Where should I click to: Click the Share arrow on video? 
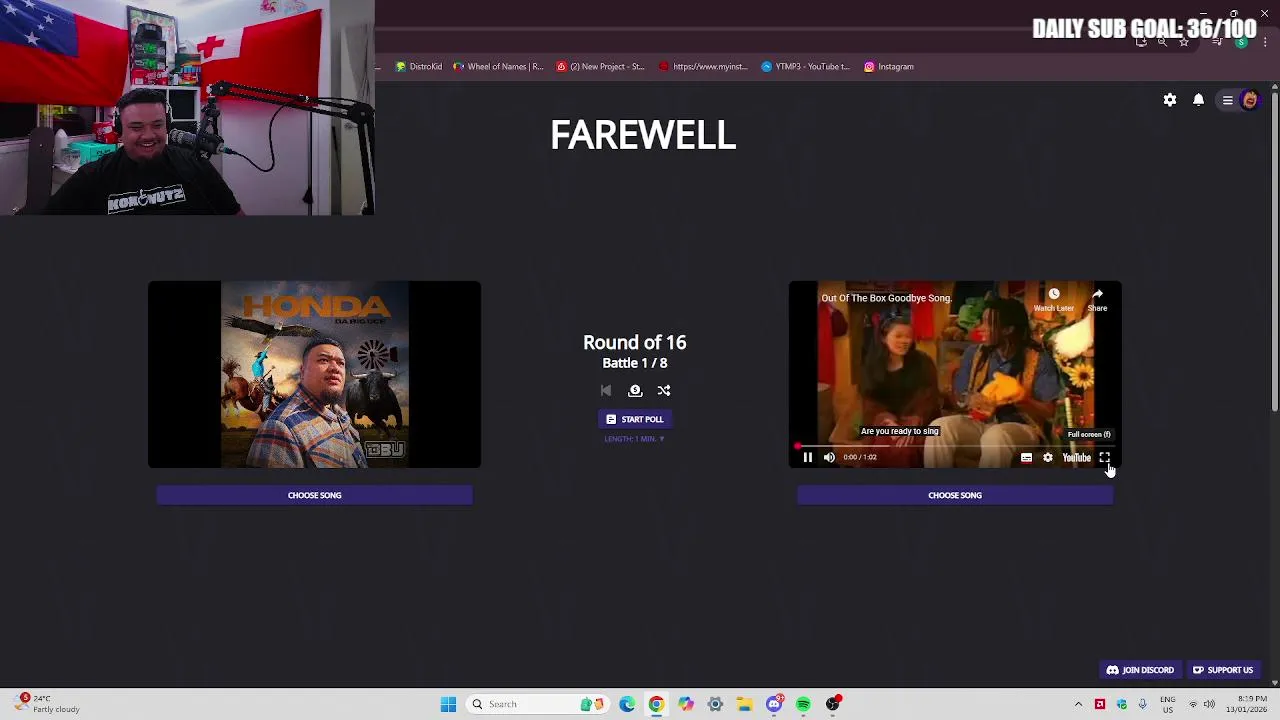(1097, 294)
